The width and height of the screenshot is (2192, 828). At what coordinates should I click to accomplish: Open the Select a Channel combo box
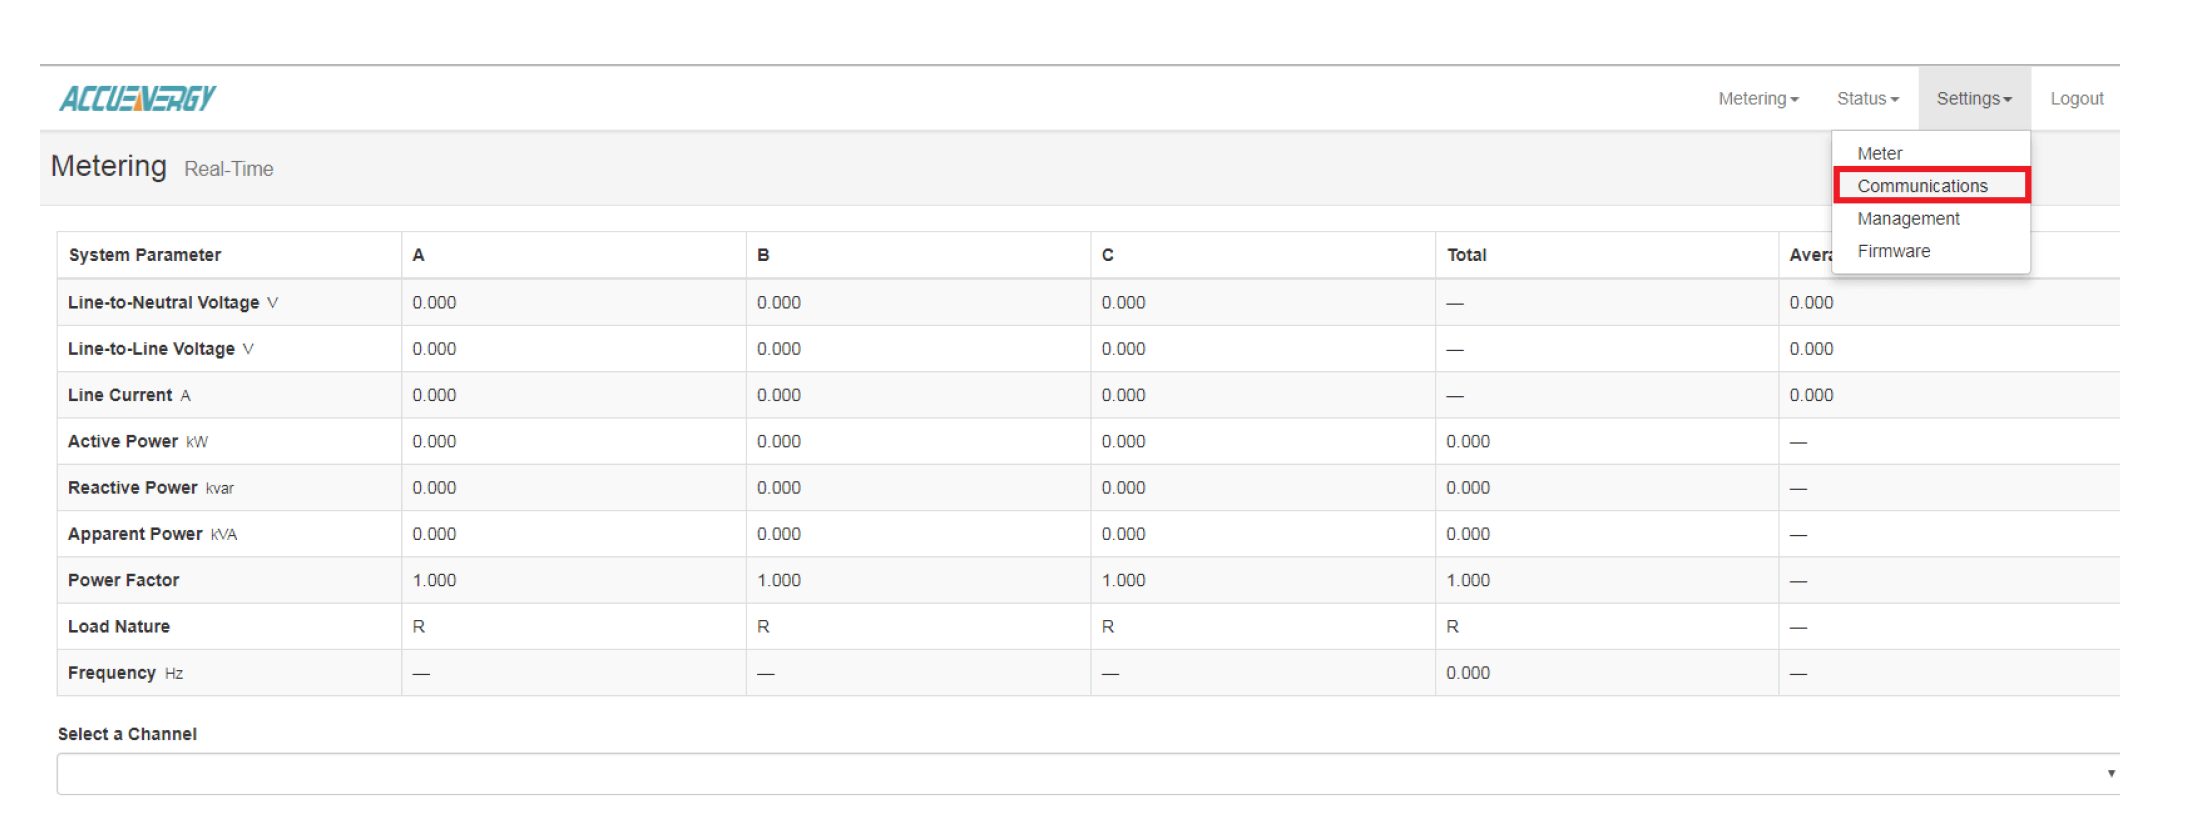click(x=1087, y=774)
